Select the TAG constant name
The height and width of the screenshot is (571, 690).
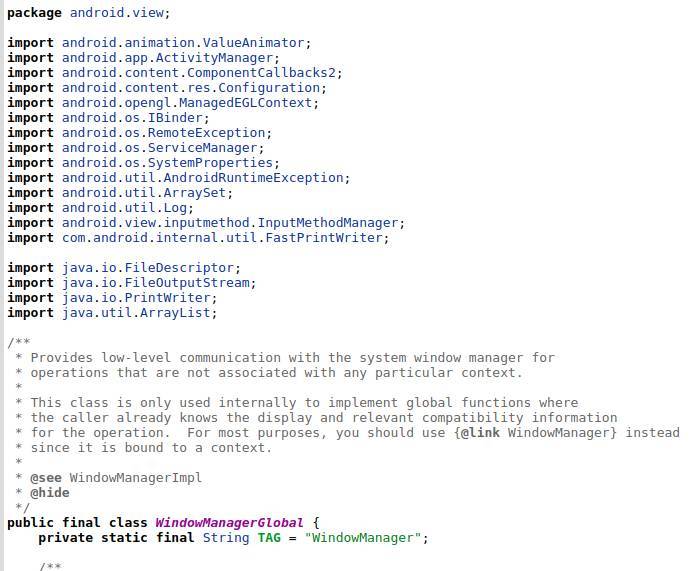(x=269, y=538)
